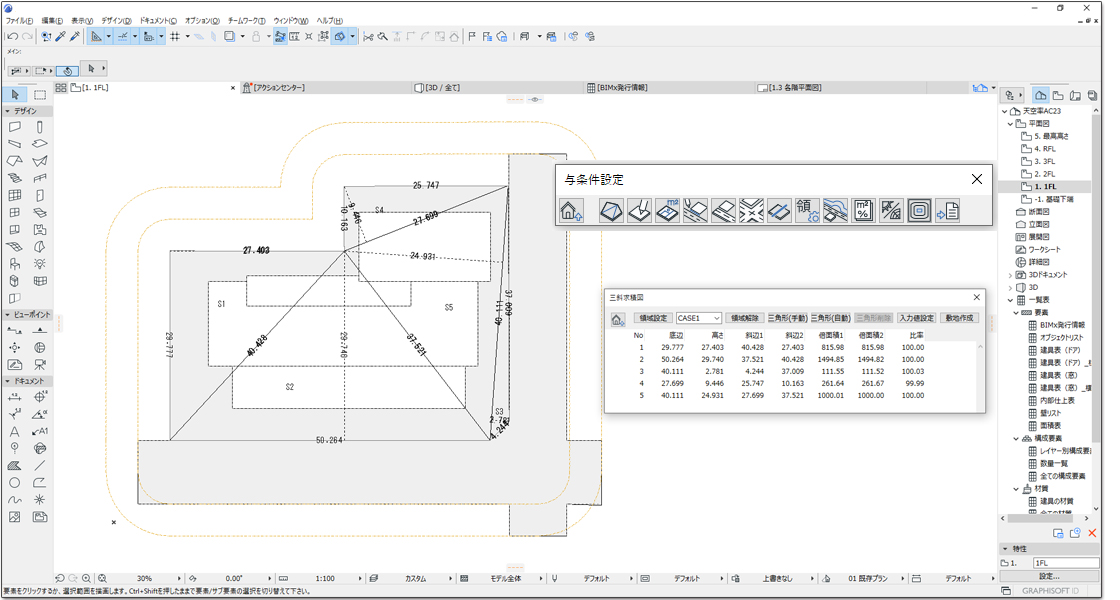
Task: Click the 入力値設定 button
Action: (916, 318)
